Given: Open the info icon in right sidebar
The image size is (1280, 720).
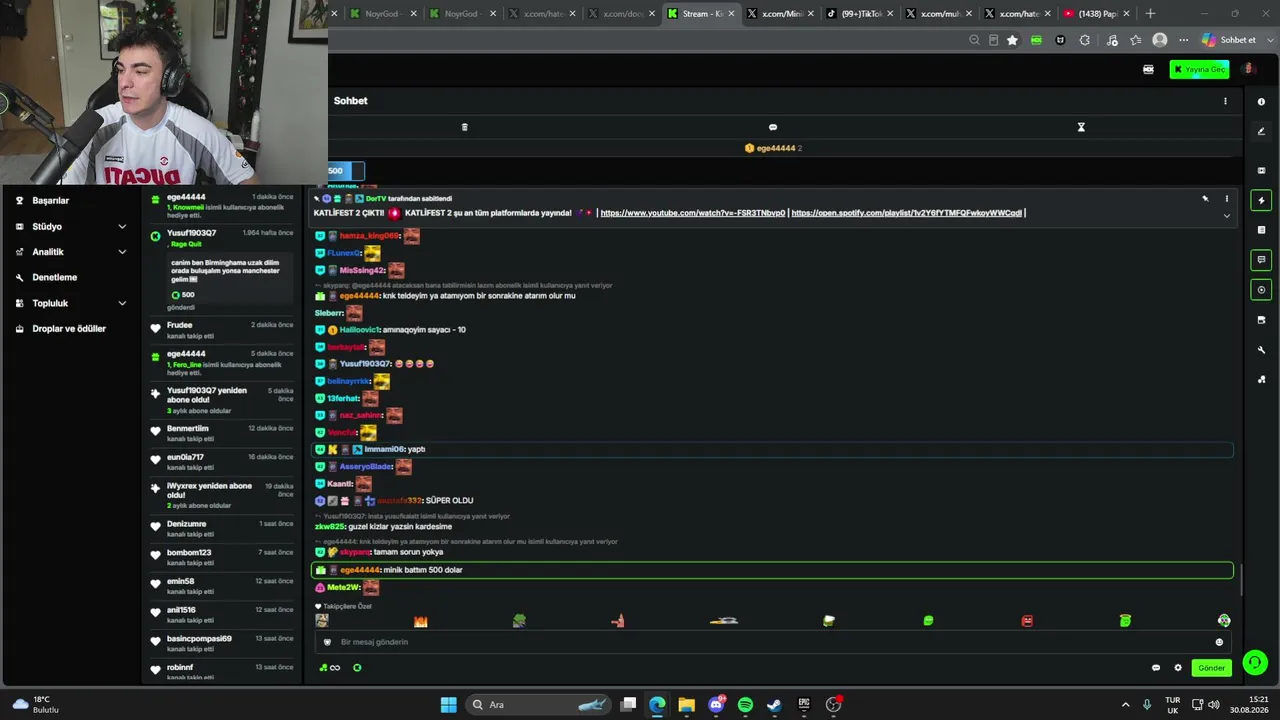Looking at the screenshot, I should [1261, 101].
